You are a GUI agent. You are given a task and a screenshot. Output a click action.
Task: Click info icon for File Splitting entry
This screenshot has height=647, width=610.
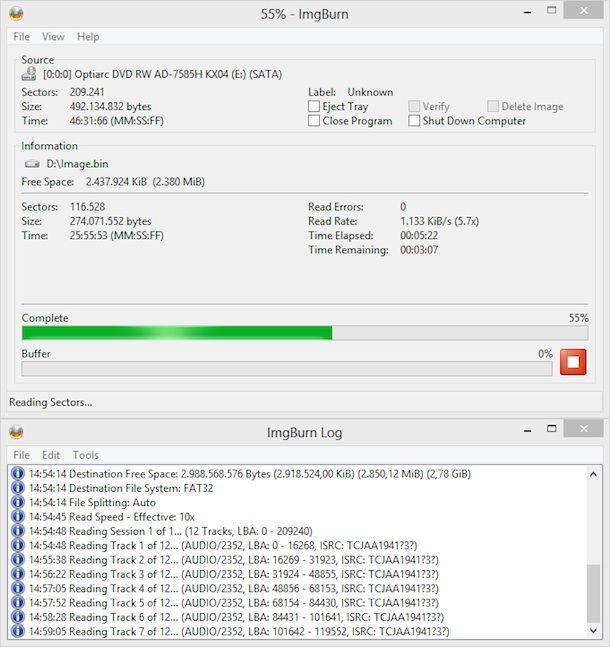(17, 502)
